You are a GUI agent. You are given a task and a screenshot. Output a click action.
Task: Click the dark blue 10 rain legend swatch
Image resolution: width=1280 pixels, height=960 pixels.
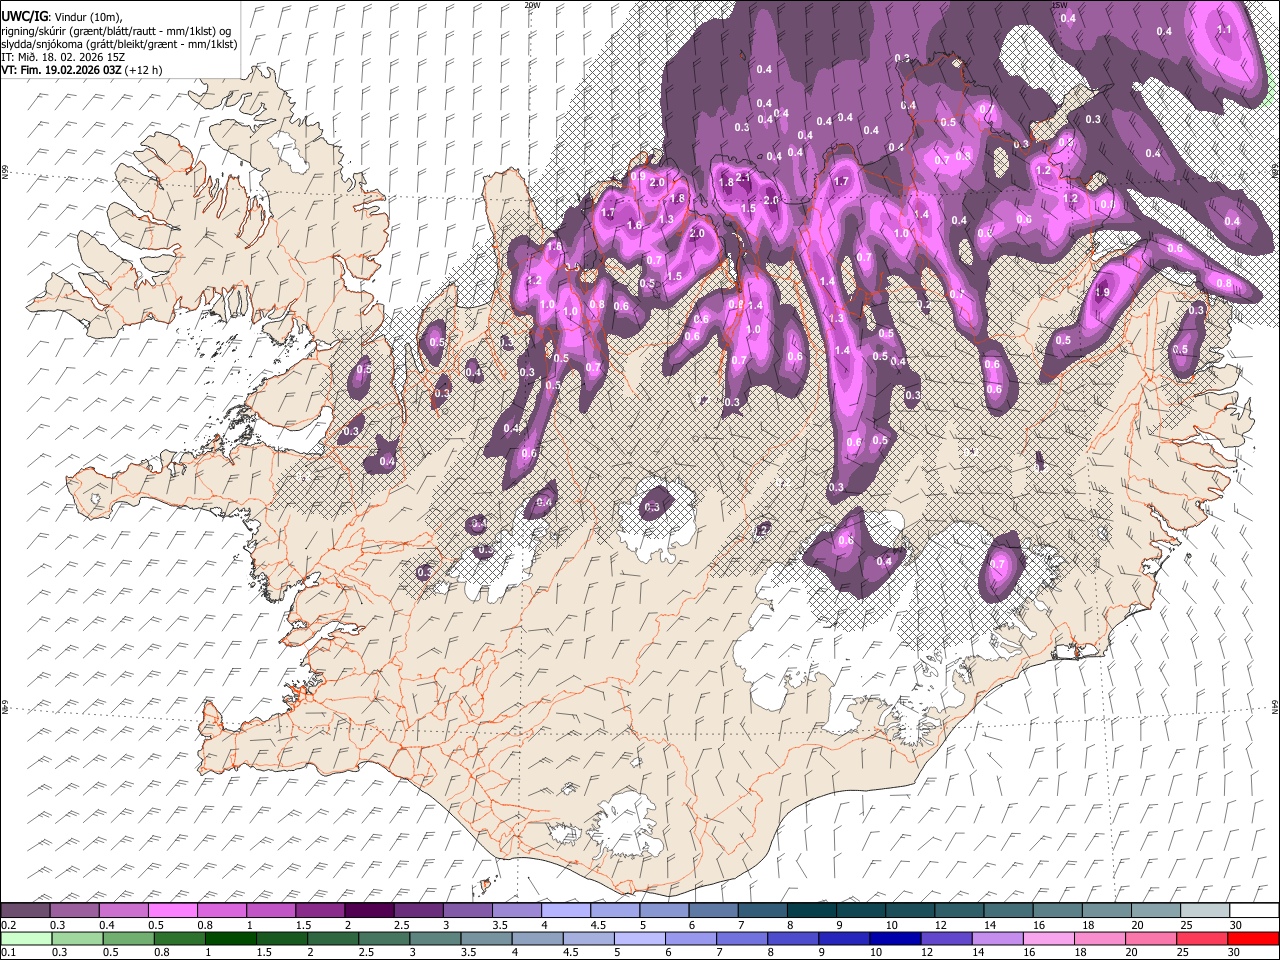pyautogui.click(x=895, y=938)
